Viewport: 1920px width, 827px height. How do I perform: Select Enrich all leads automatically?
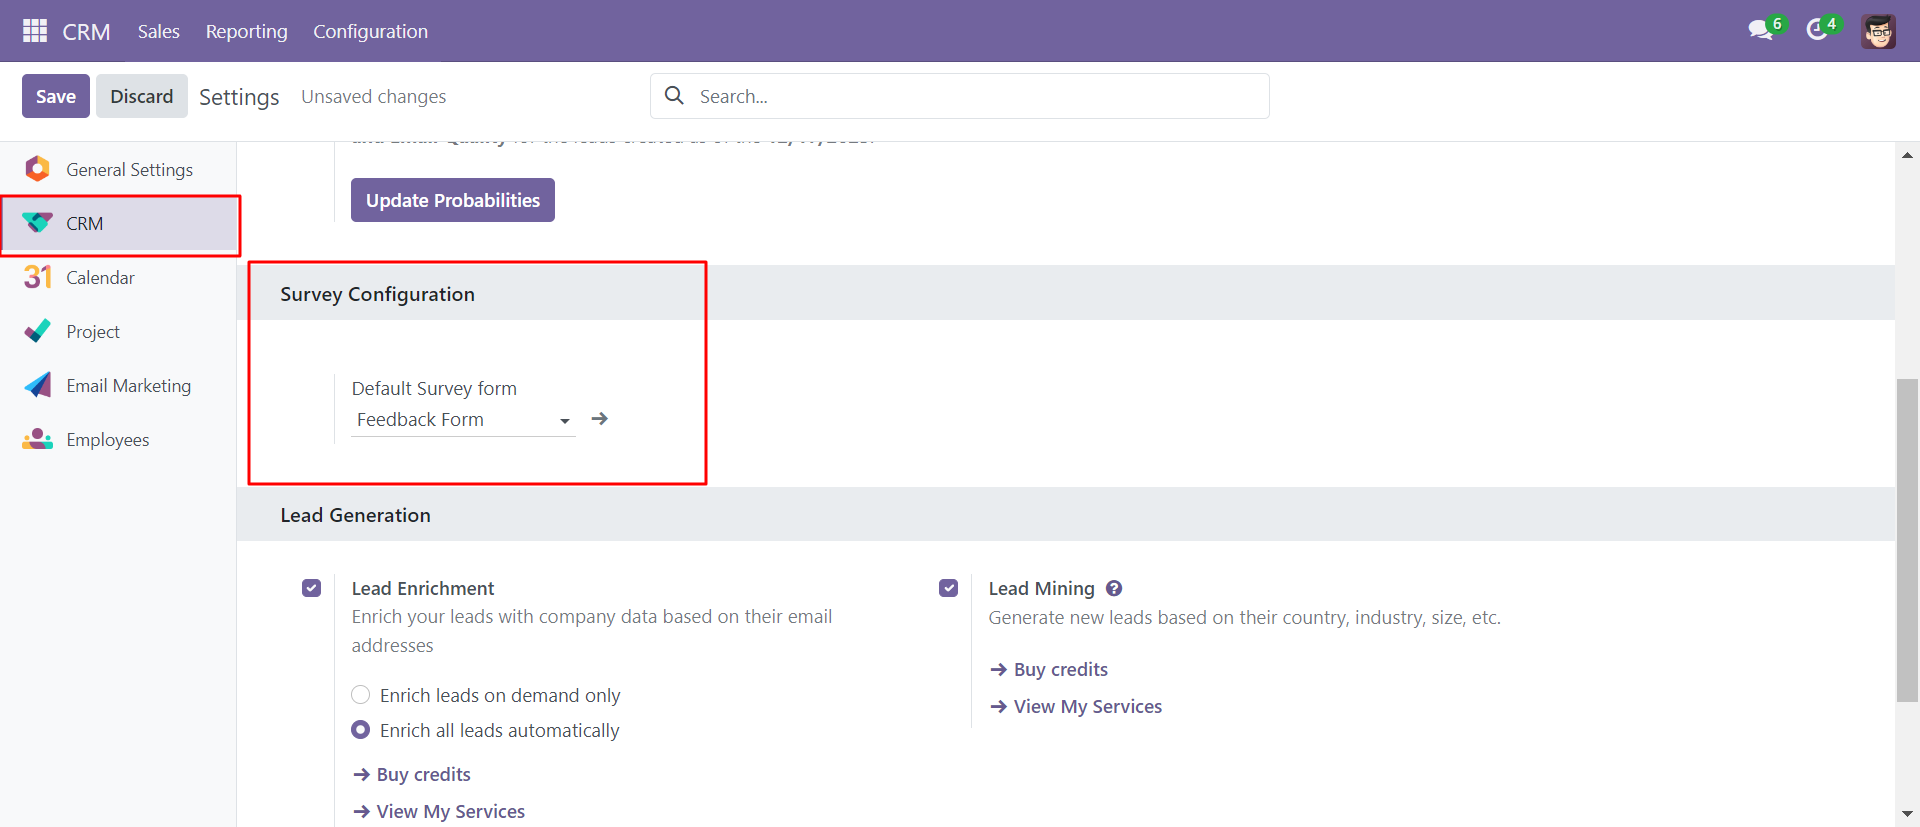coord(361,730)
